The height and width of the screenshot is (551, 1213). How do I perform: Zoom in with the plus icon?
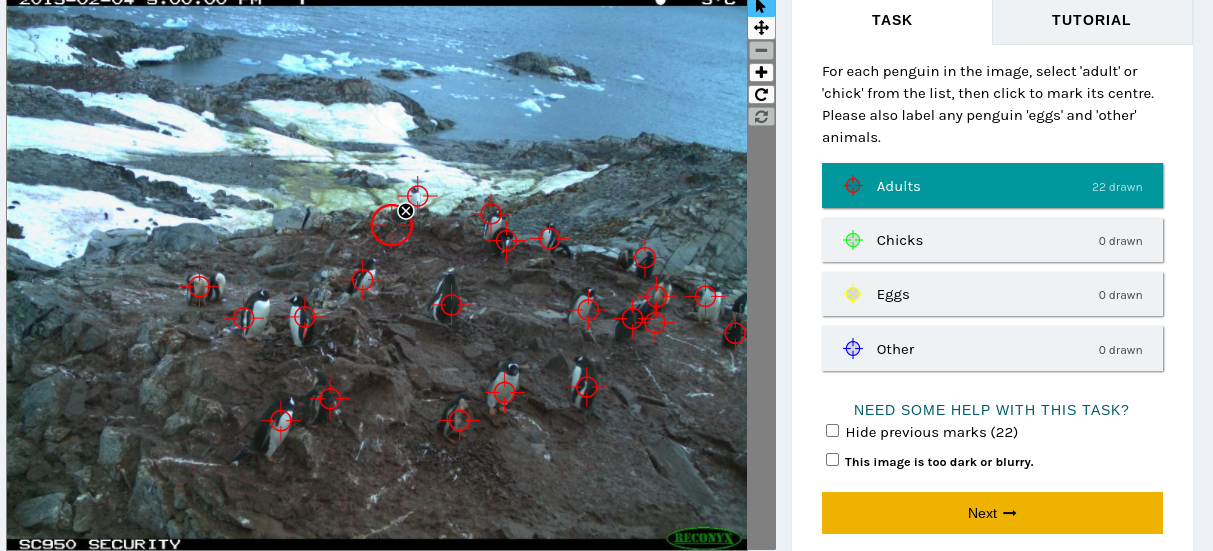(761, 72)
